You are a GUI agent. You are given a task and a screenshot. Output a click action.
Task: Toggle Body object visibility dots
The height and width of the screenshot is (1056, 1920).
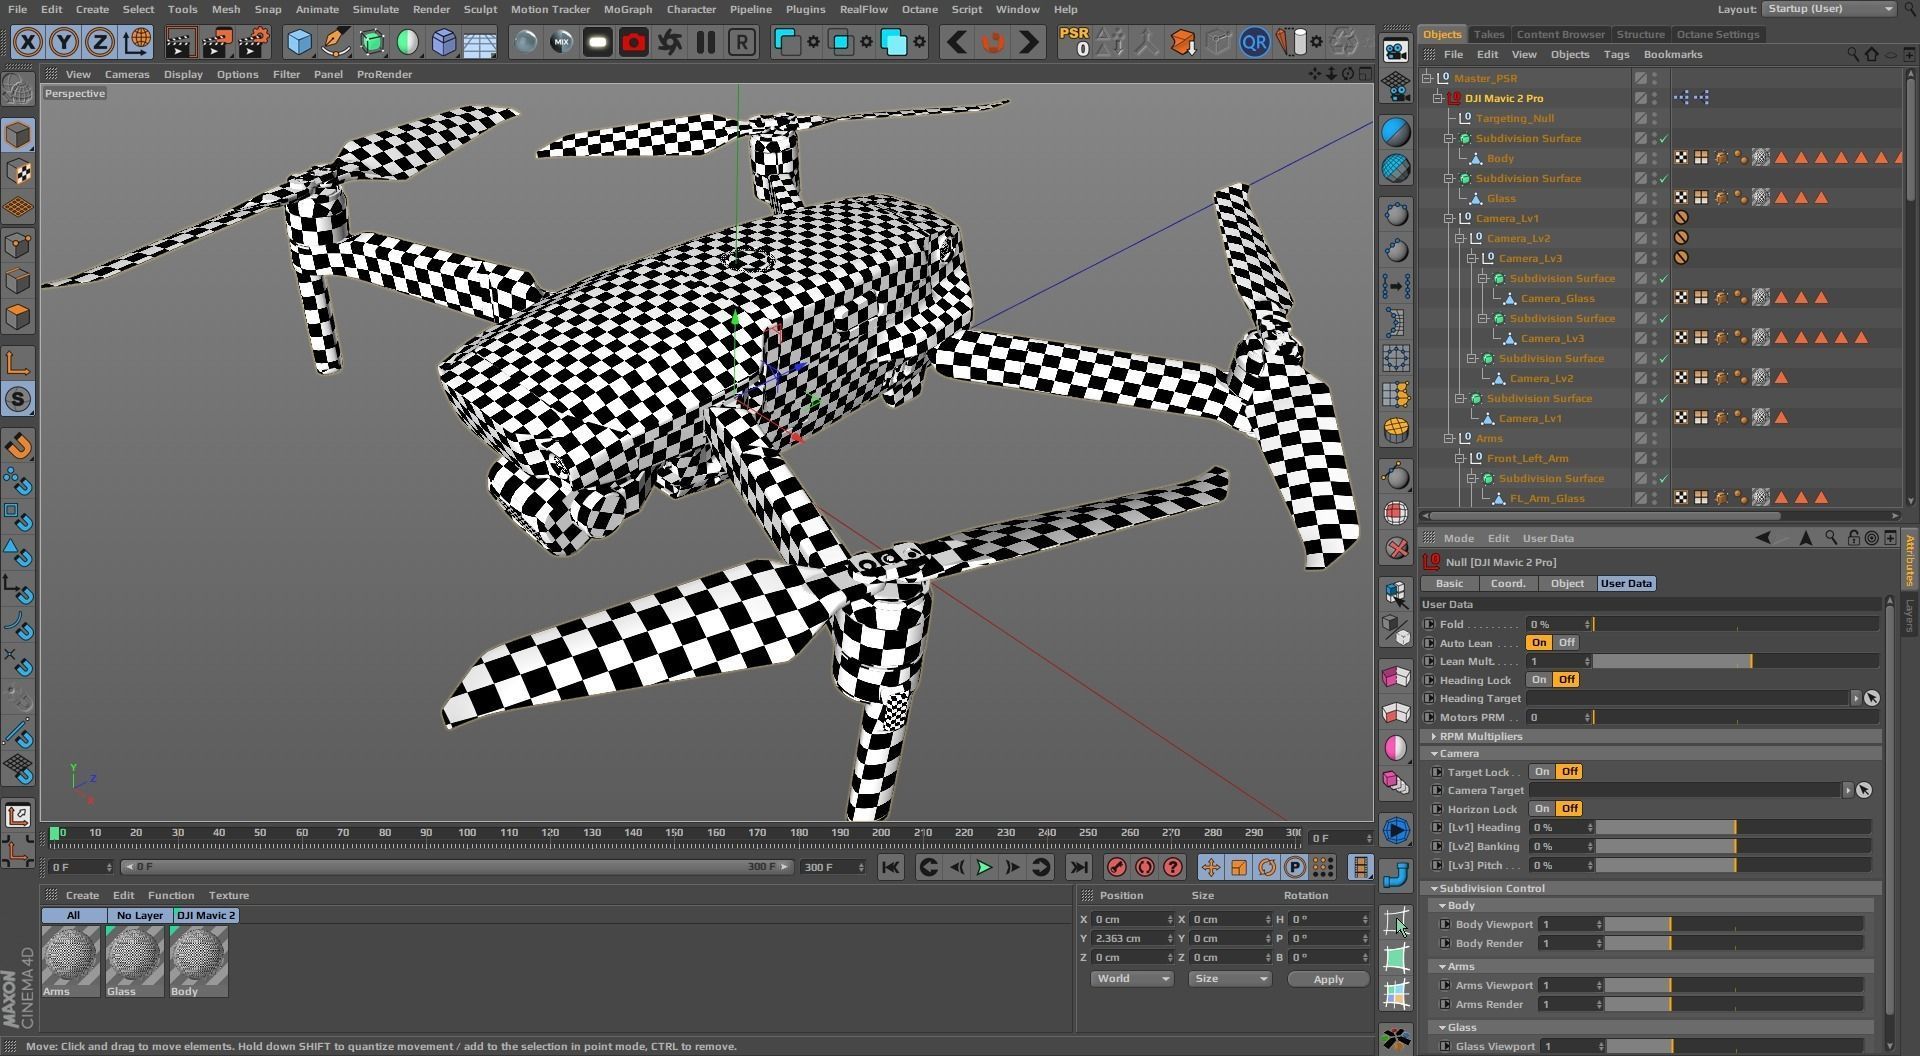point(1655,158)
